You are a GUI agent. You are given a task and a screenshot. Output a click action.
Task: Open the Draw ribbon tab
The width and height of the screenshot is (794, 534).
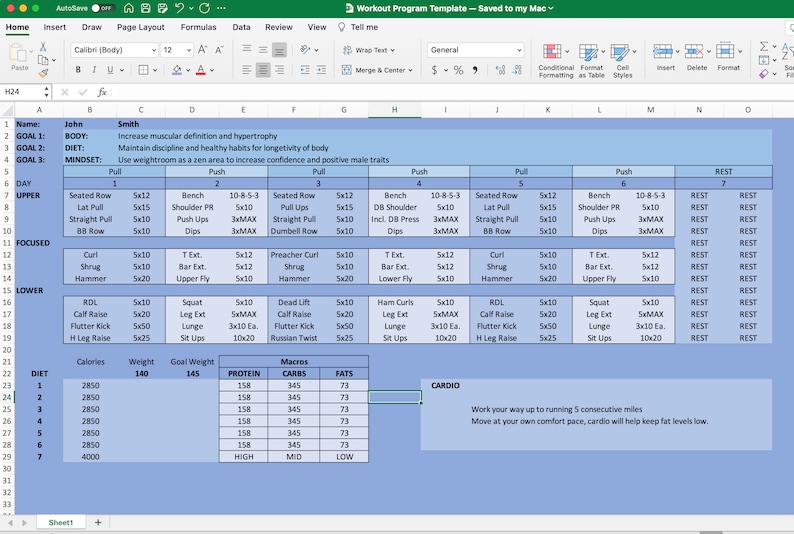tap(92, 27)
